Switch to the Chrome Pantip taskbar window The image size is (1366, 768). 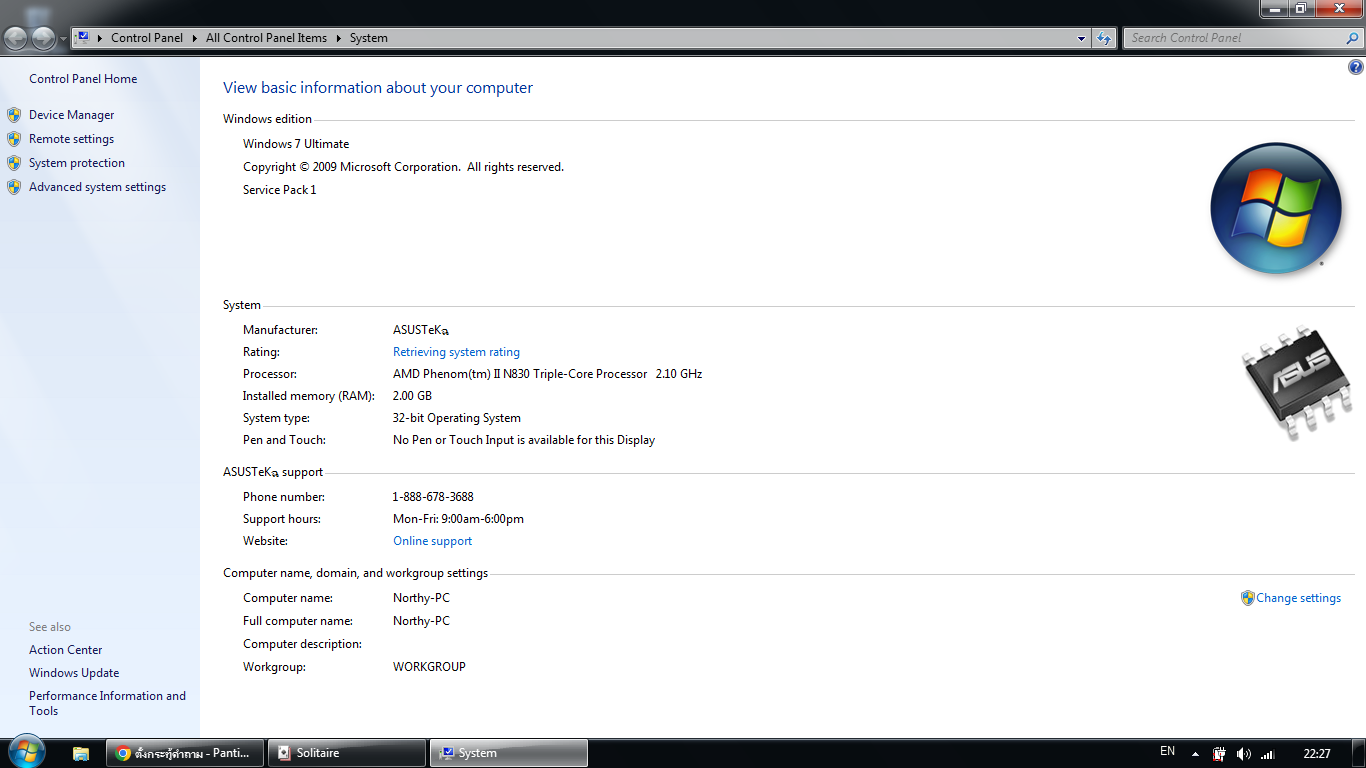point(185,753)
